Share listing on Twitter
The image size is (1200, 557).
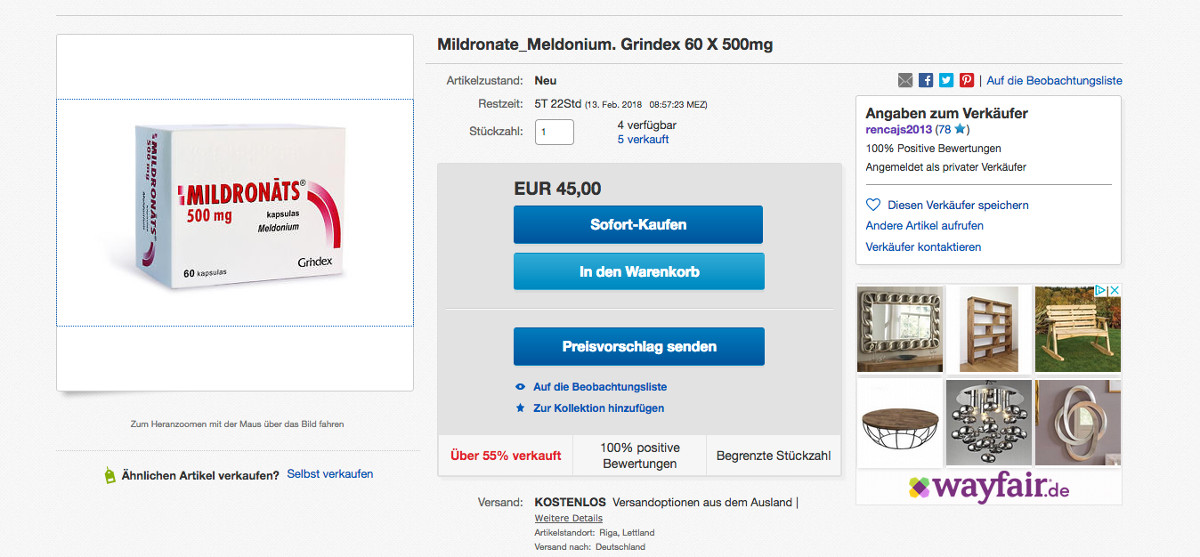click(946, 81)
